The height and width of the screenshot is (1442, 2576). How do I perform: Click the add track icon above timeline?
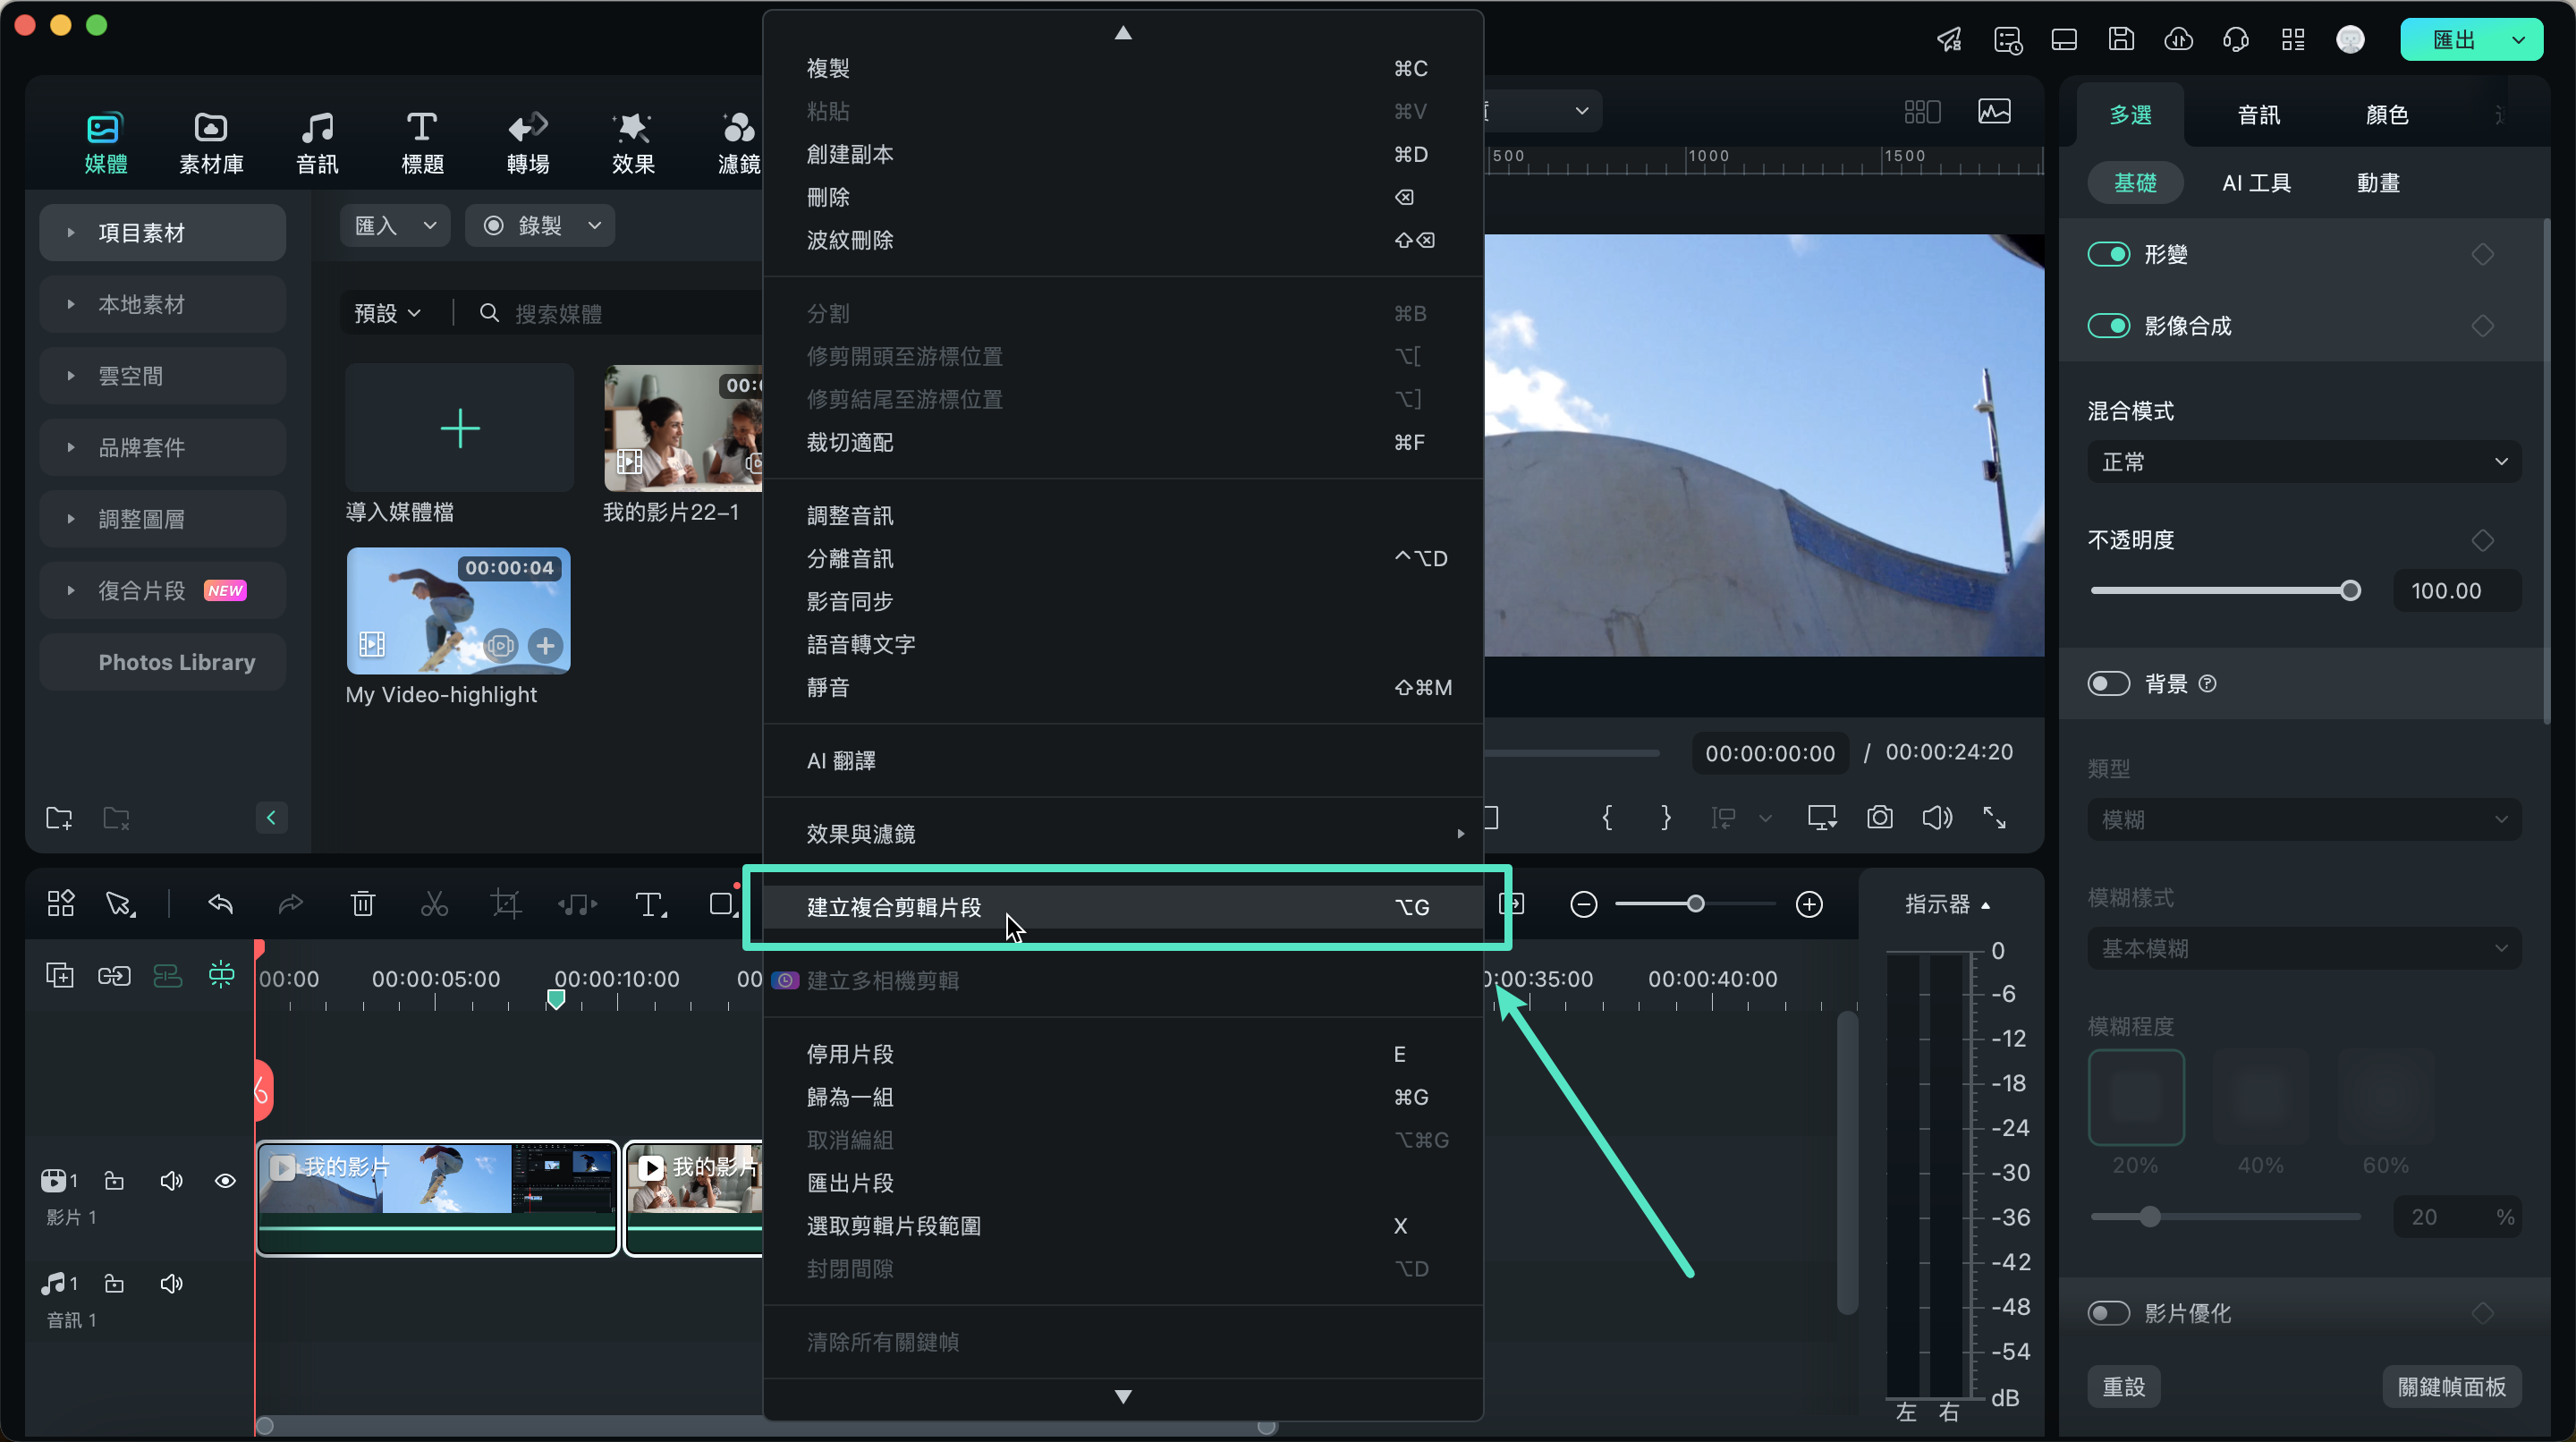pyautogui.click(x=60, y=975)
